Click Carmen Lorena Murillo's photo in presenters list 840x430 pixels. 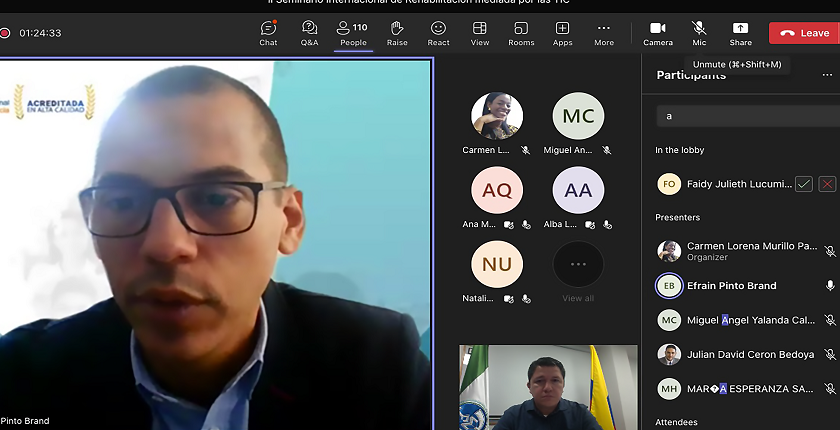click(669, 251)
